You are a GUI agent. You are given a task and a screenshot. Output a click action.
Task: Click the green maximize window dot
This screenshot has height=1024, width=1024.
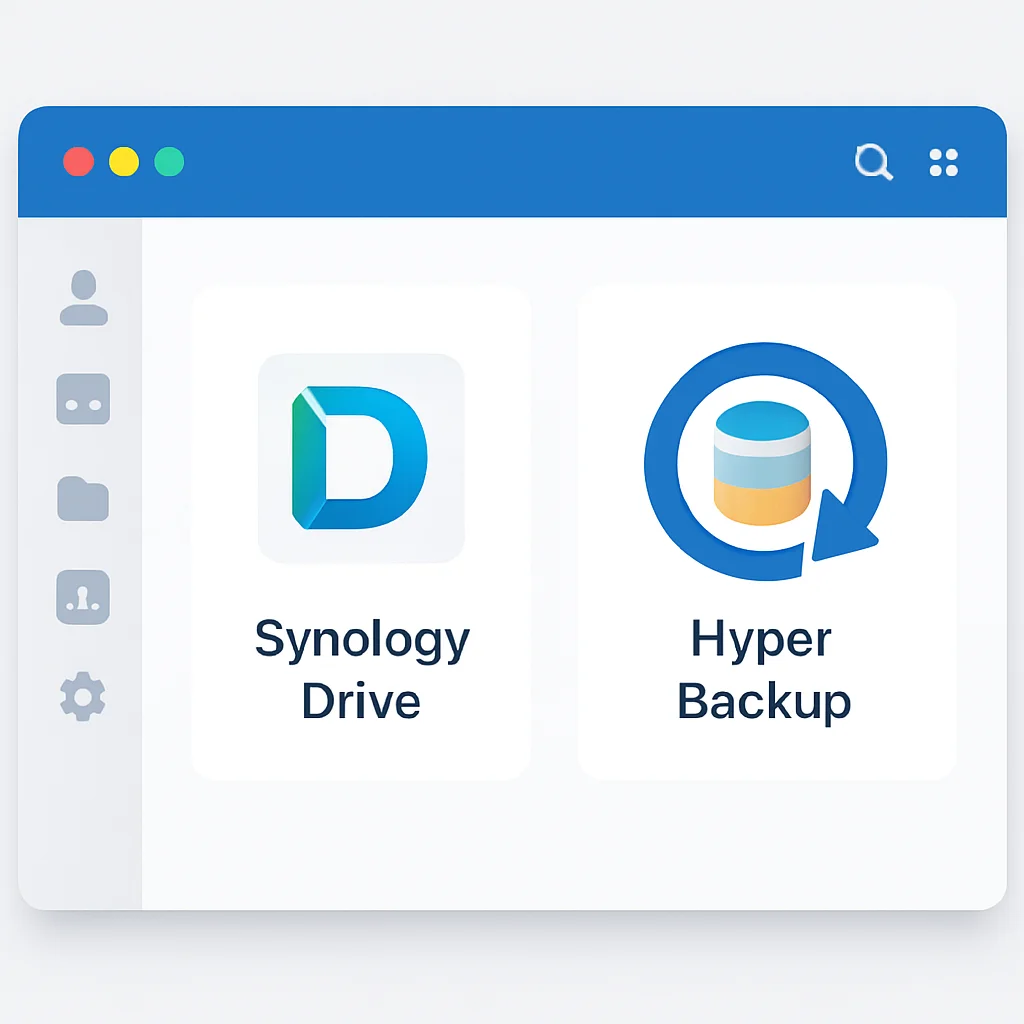(x=169, y=161)
